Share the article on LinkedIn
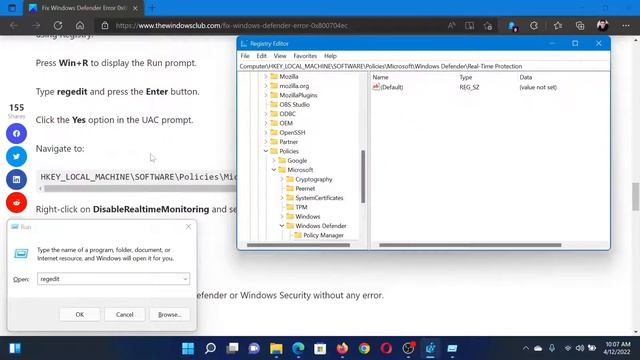The width and height of the screenshot is (640, 360). tap(16, 179)
